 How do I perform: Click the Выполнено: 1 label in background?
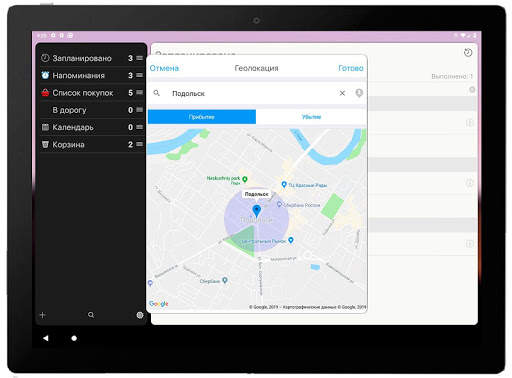point(452,76)
